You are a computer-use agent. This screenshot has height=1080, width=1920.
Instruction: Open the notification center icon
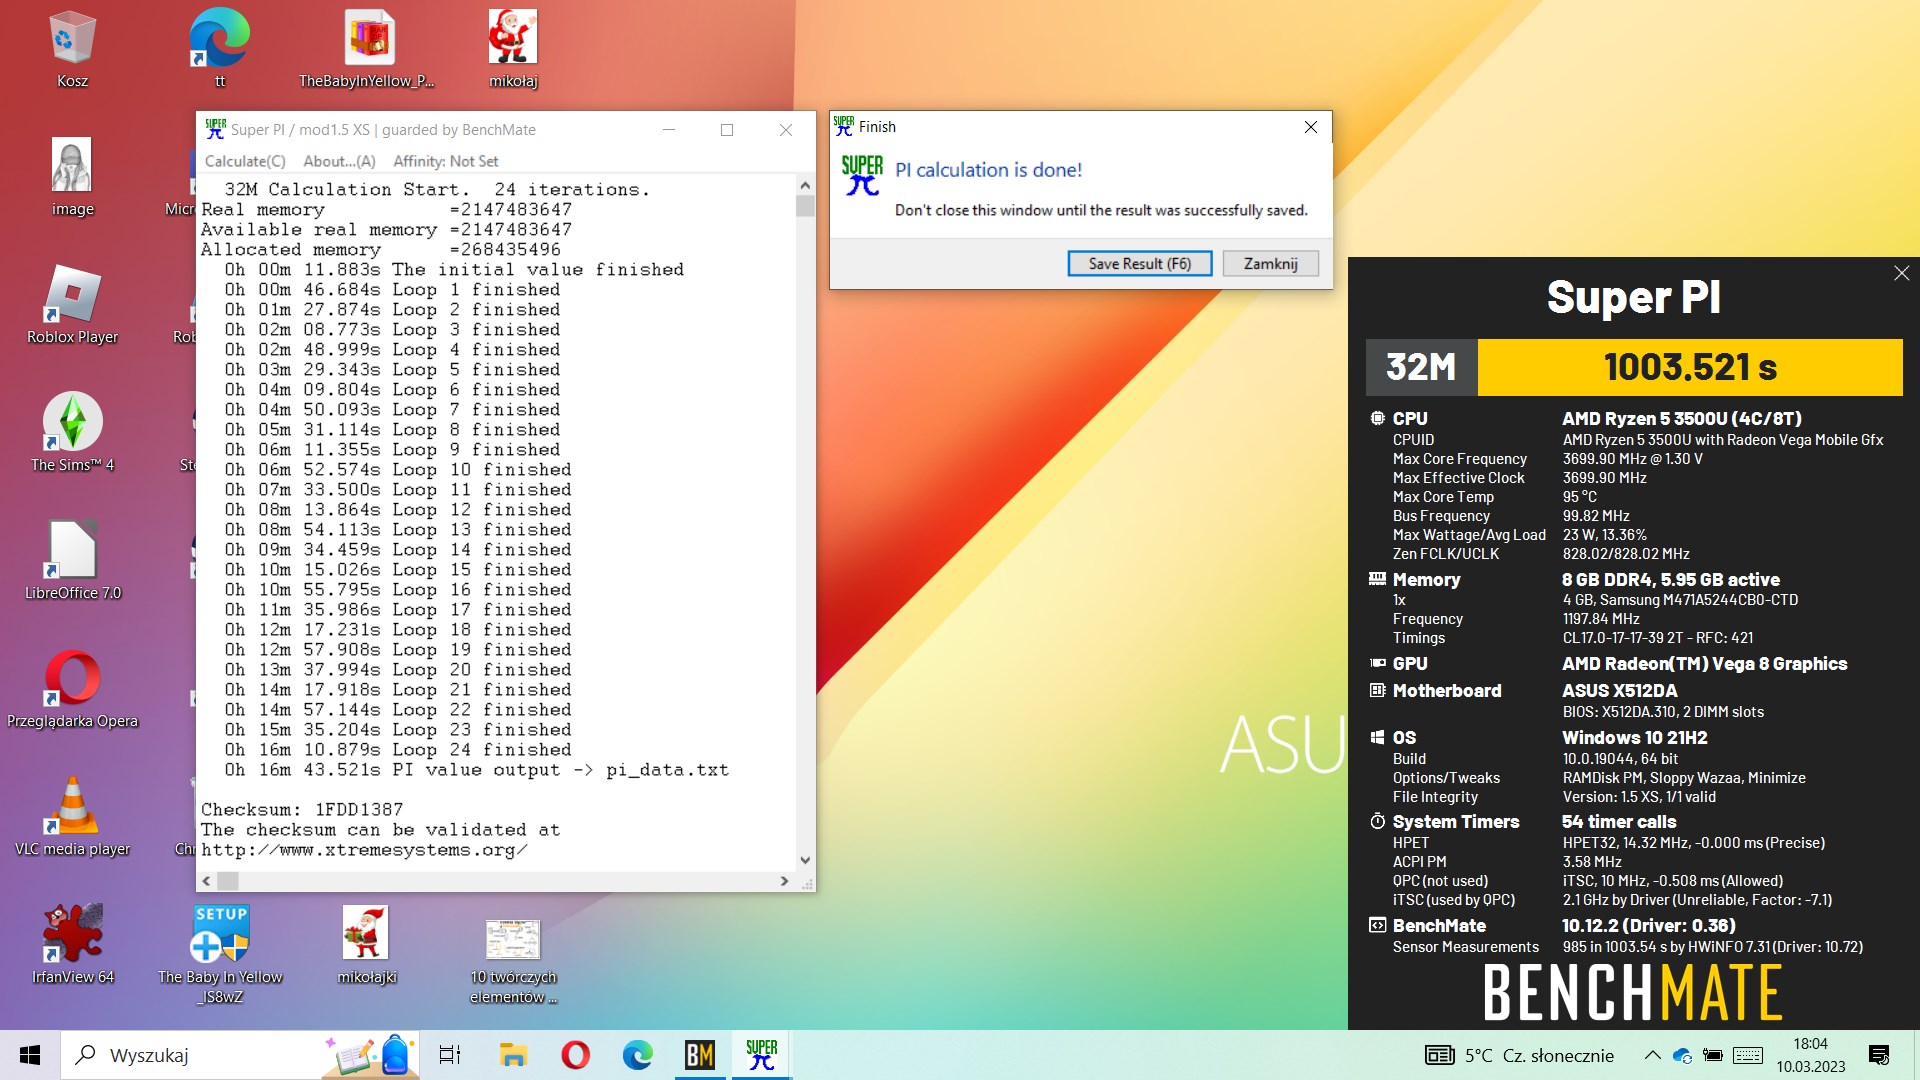tap(1879, 1055)
